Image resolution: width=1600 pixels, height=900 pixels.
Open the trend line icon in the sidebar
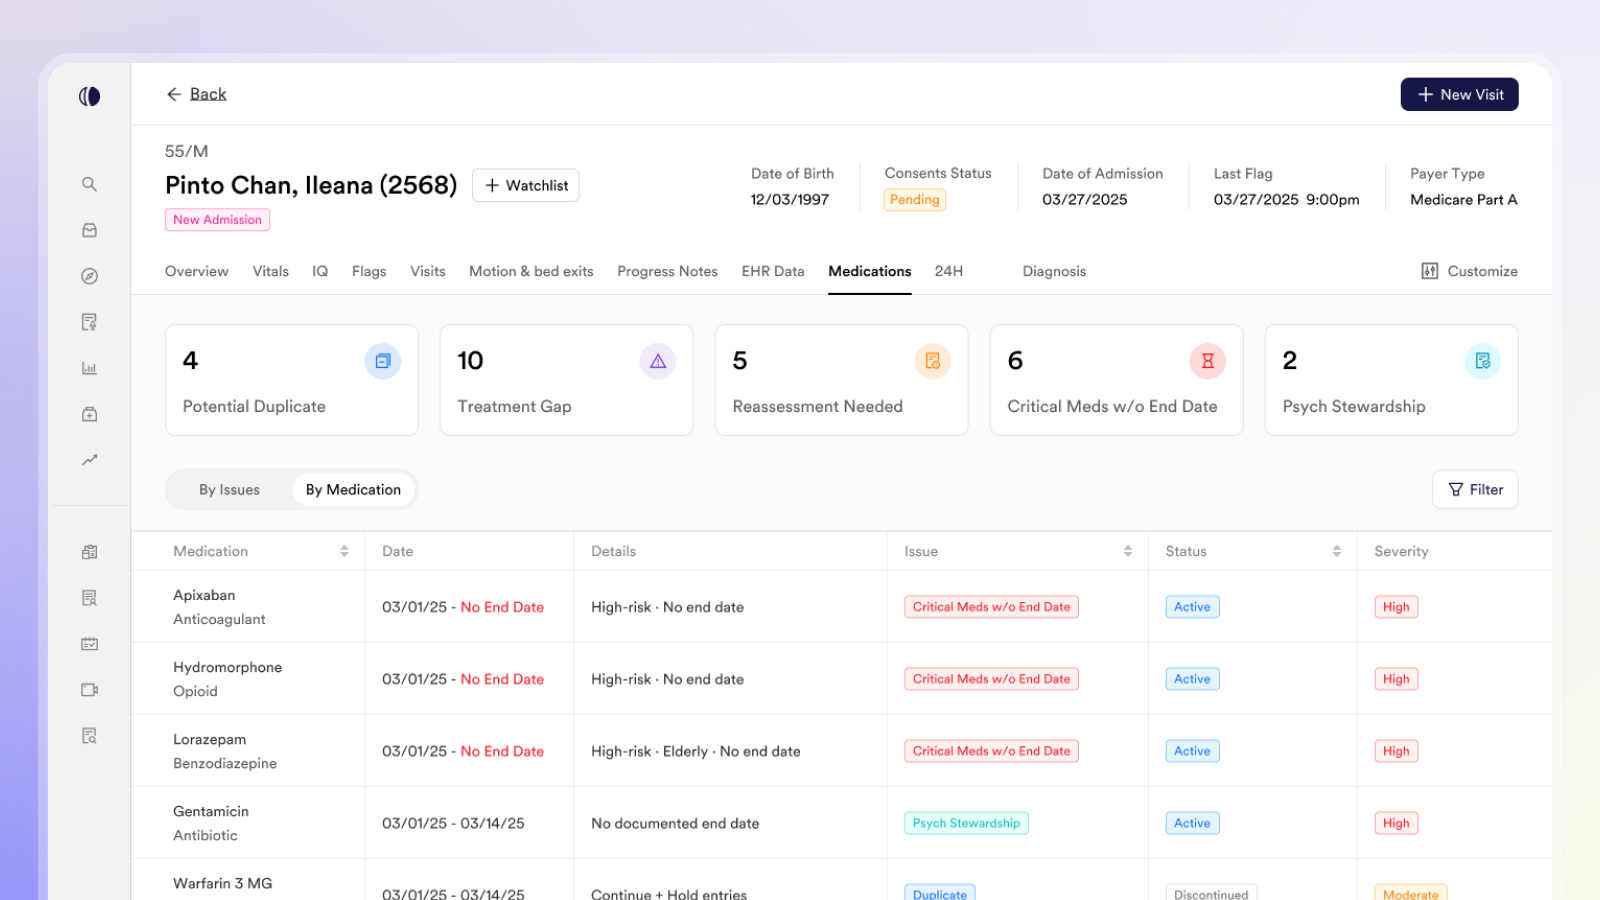tap(89, 460)
